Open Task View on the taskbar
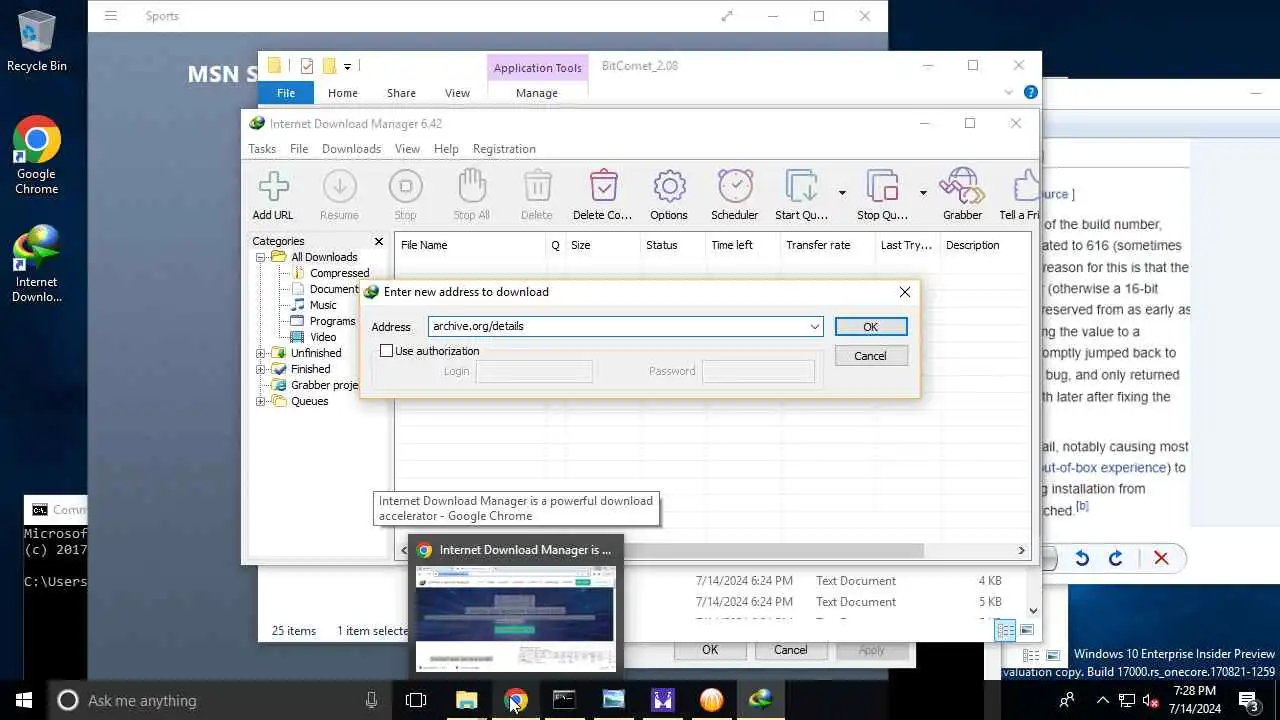The height and width of the screenshot is (720, 1280). tap(416, 700)
